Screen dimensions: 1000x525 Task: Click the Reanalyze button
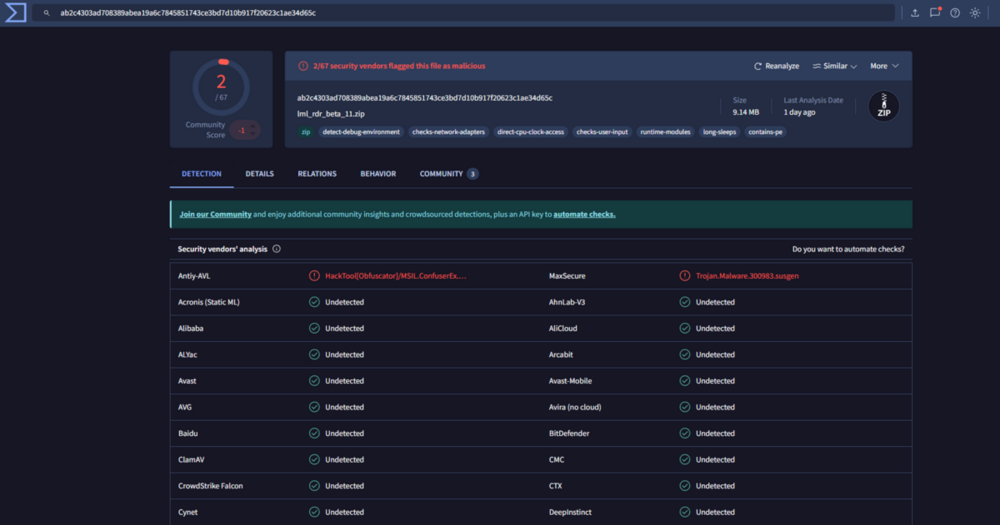(x=776, y=66)
